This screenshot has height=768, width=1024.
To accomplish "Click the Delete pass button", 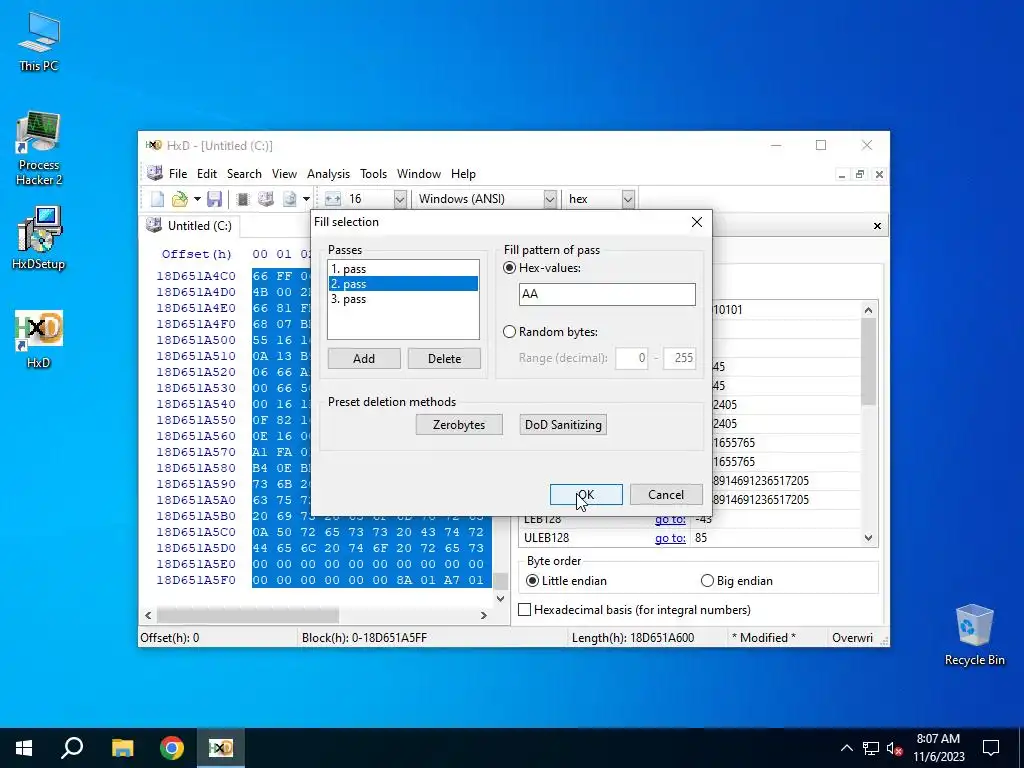I will tap(444, 359).
